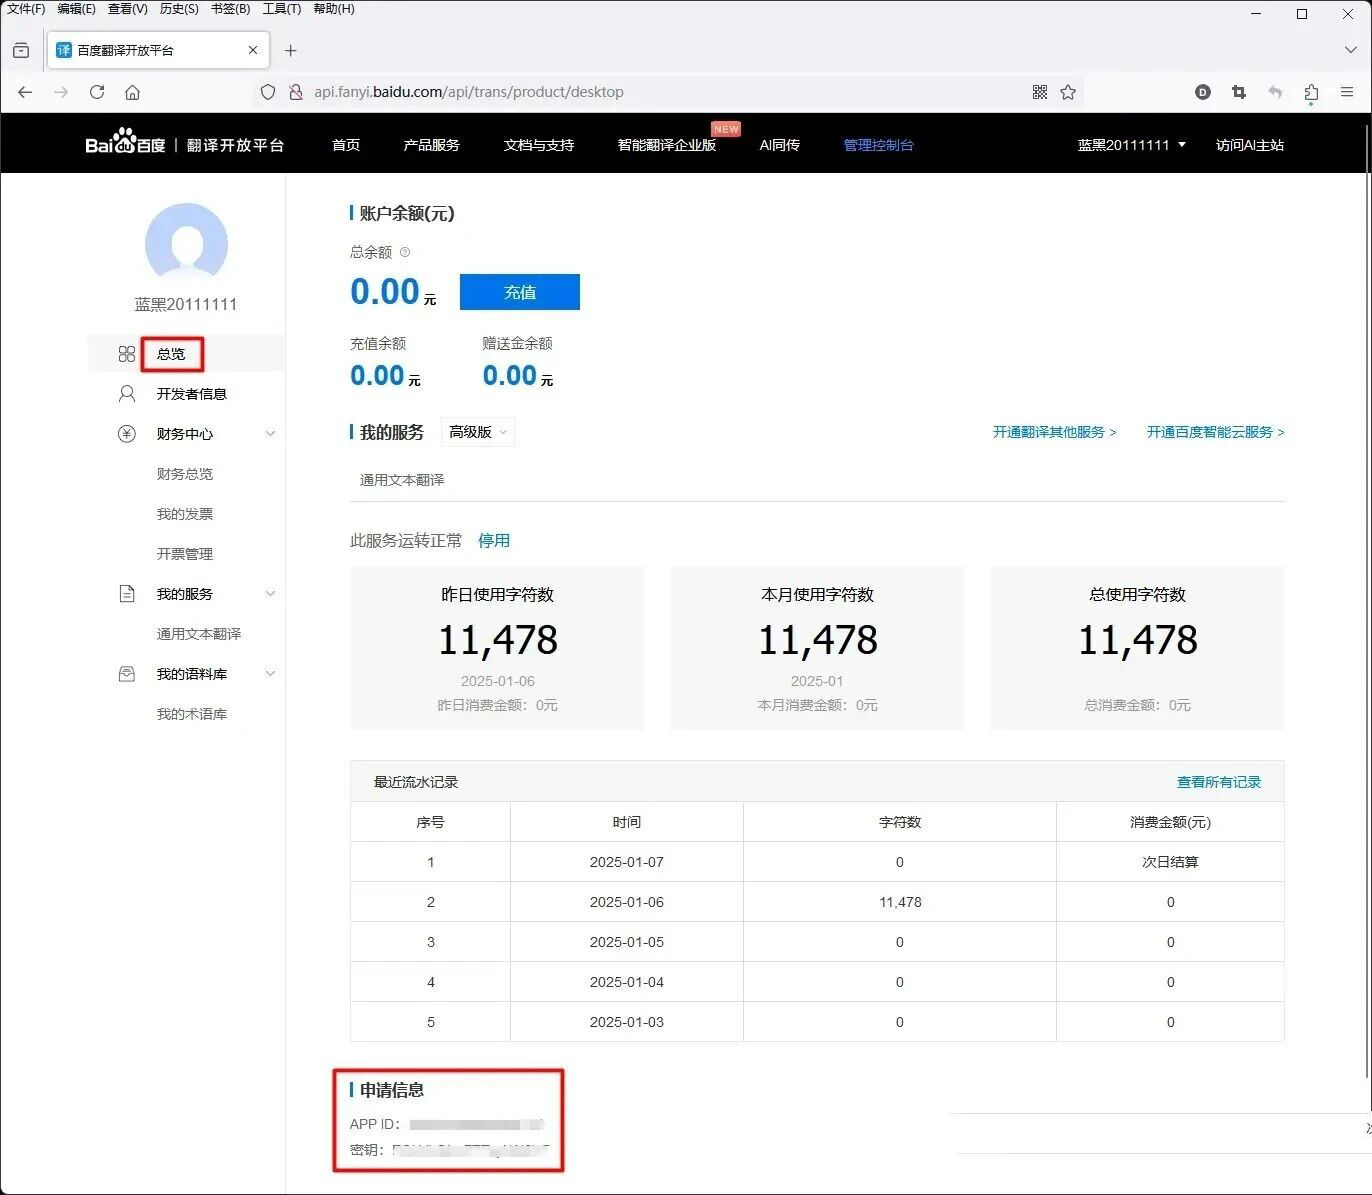Screen dimensions: 1372x1195
Task: Click 停用 to disable the service
Action: [x=493, y=540]
